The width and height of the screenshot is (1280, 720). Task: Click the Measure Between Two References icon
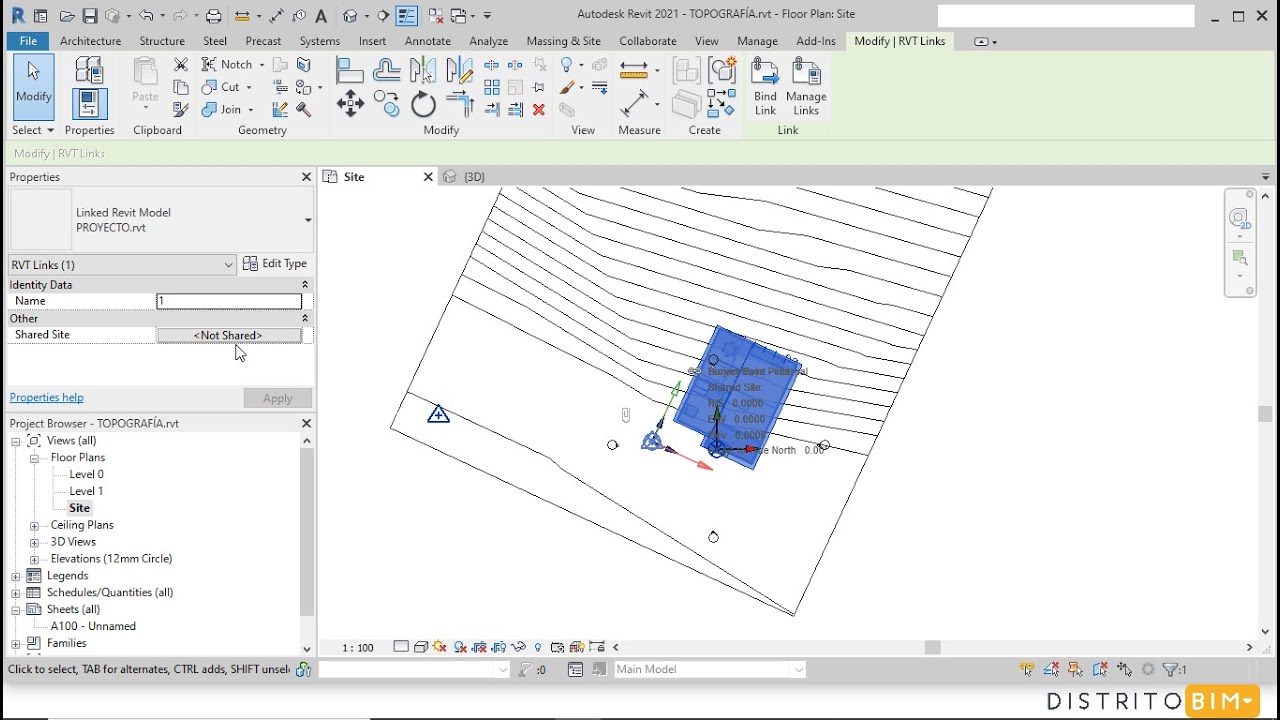pyautogui.click(x=634, y=103)
